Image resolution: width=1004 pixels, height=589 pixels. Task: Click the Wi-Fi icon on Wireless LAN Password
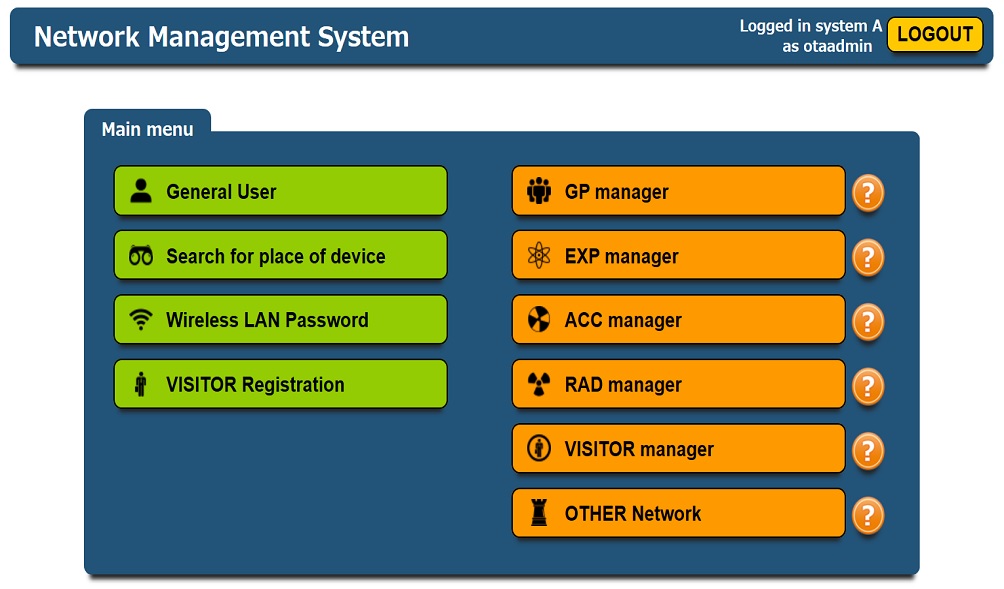click(x=141, y=319)
